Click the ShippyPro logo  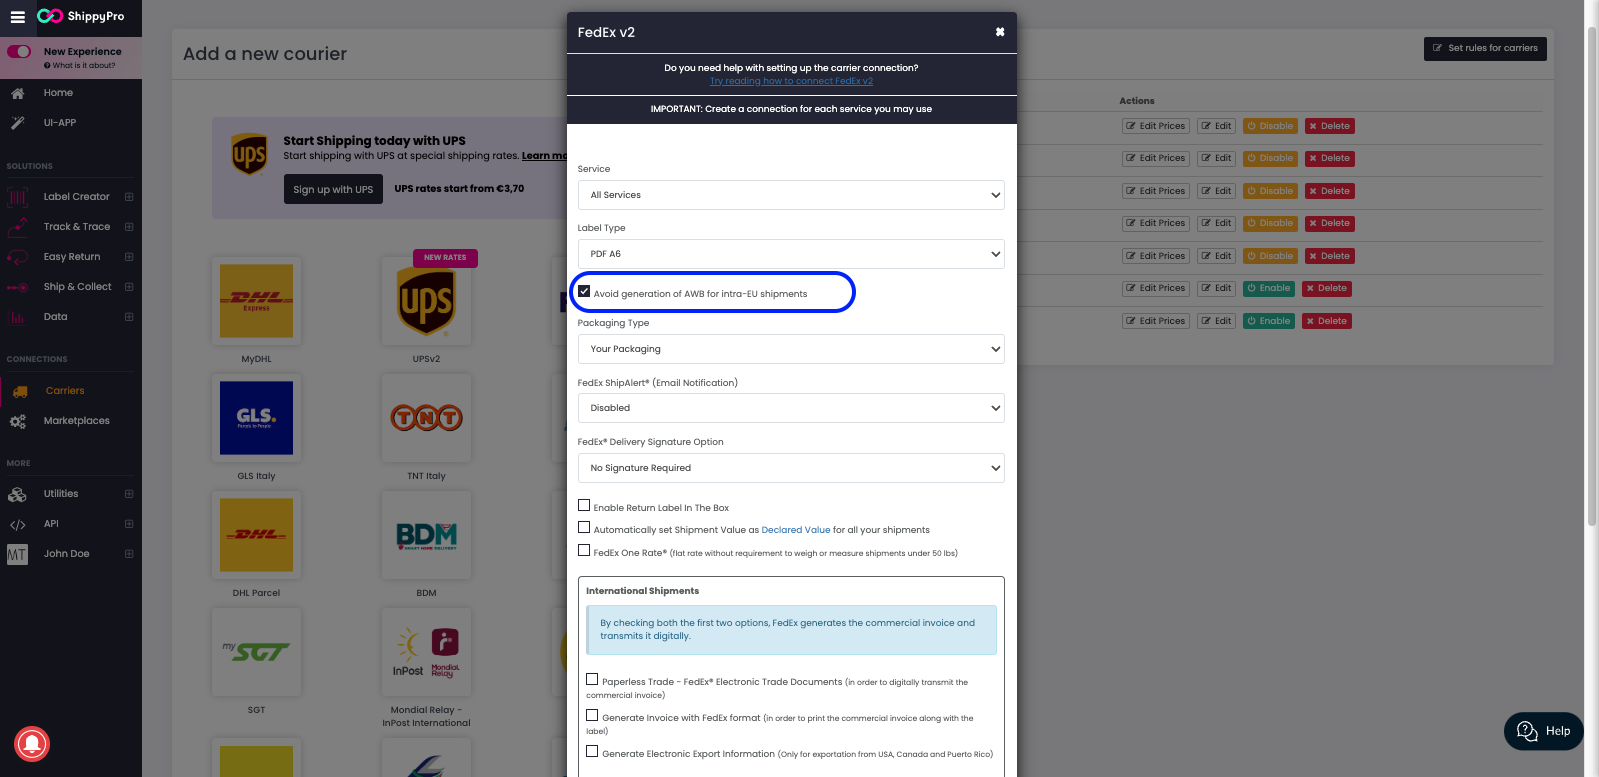pyautogui.click(x=81, y=16)
